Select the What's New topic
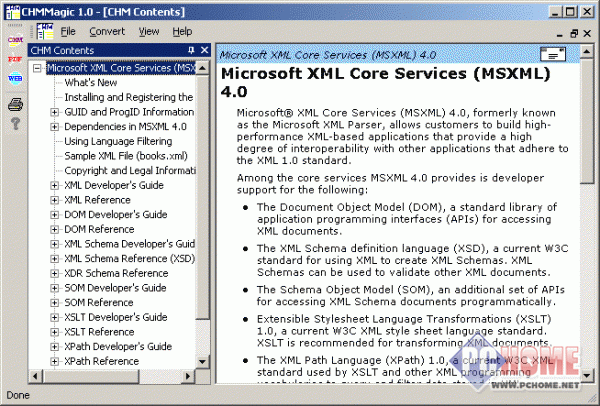Screen dimensions: 600x406 [x=91, y=83]
